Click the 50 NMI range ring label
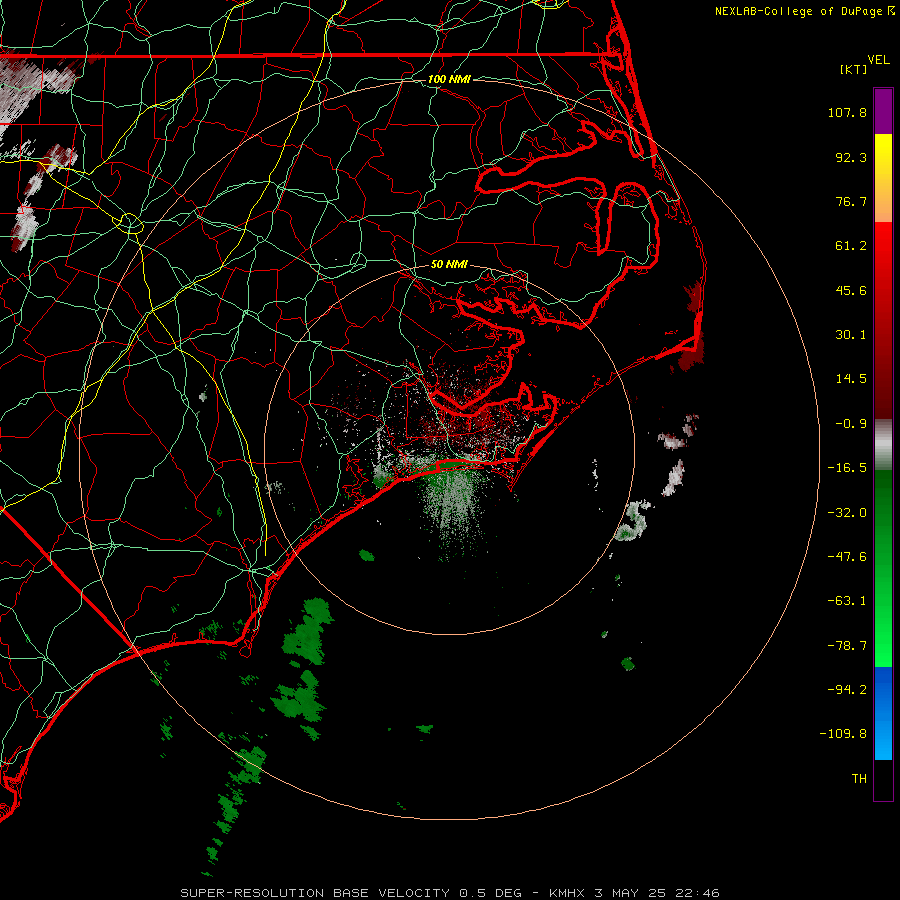 (x=449, y=264)
